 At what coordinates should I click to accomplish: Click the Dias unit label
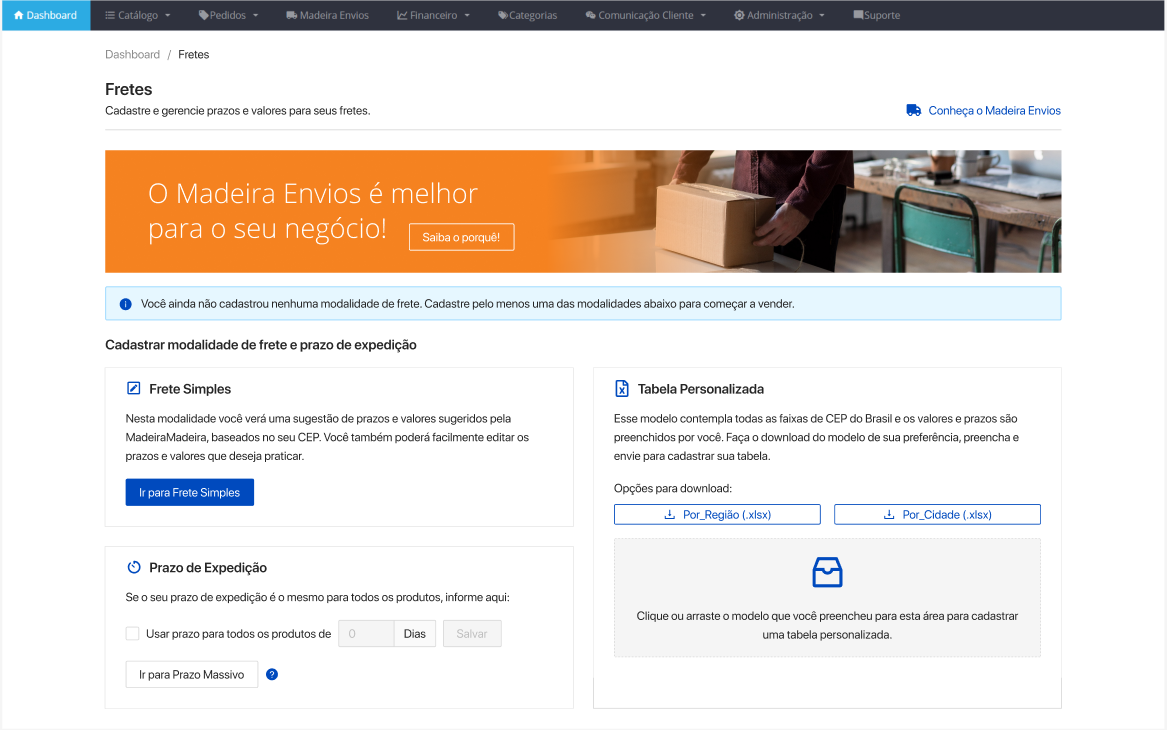(x=415, y=633)
